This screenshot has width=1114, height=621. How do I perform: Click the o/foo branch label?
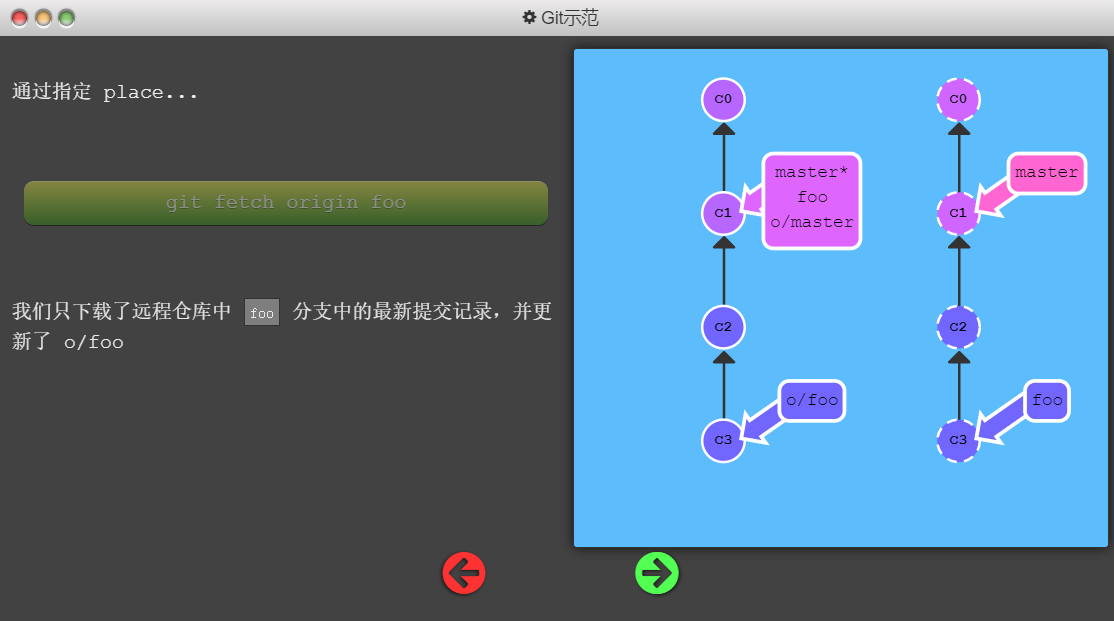coord(811,401)
